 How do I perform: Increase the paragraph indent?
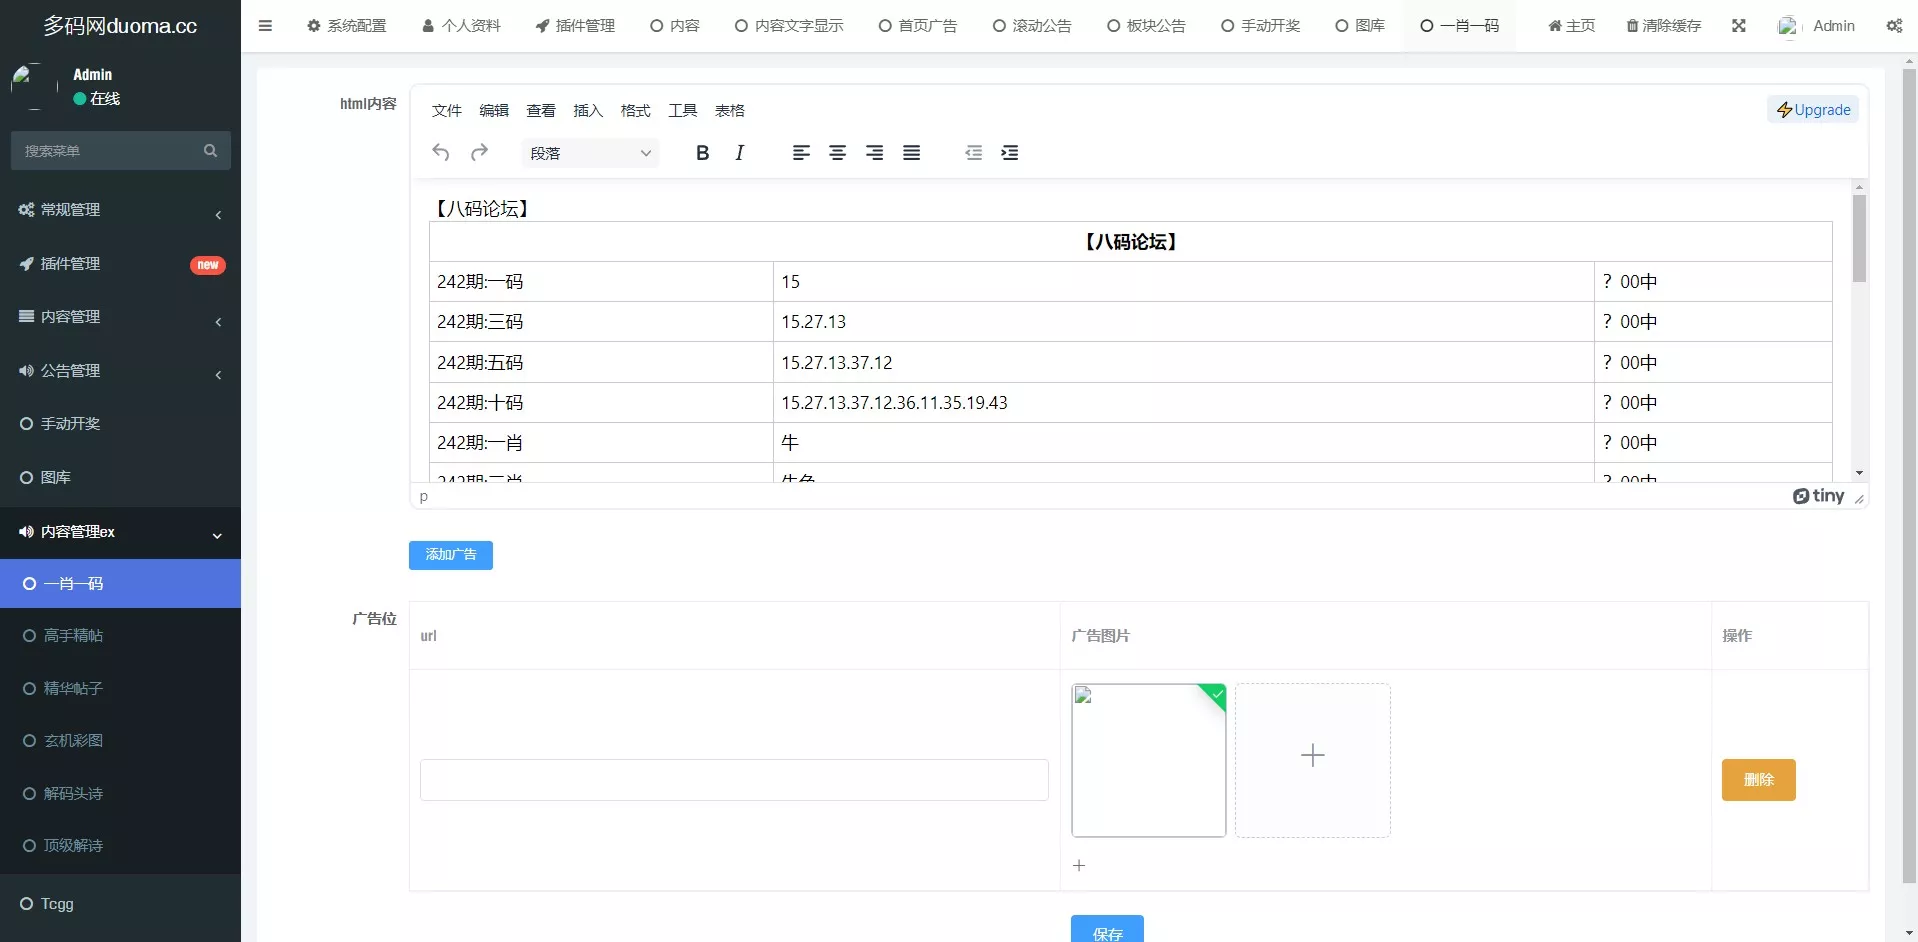tap(1010, 152)
